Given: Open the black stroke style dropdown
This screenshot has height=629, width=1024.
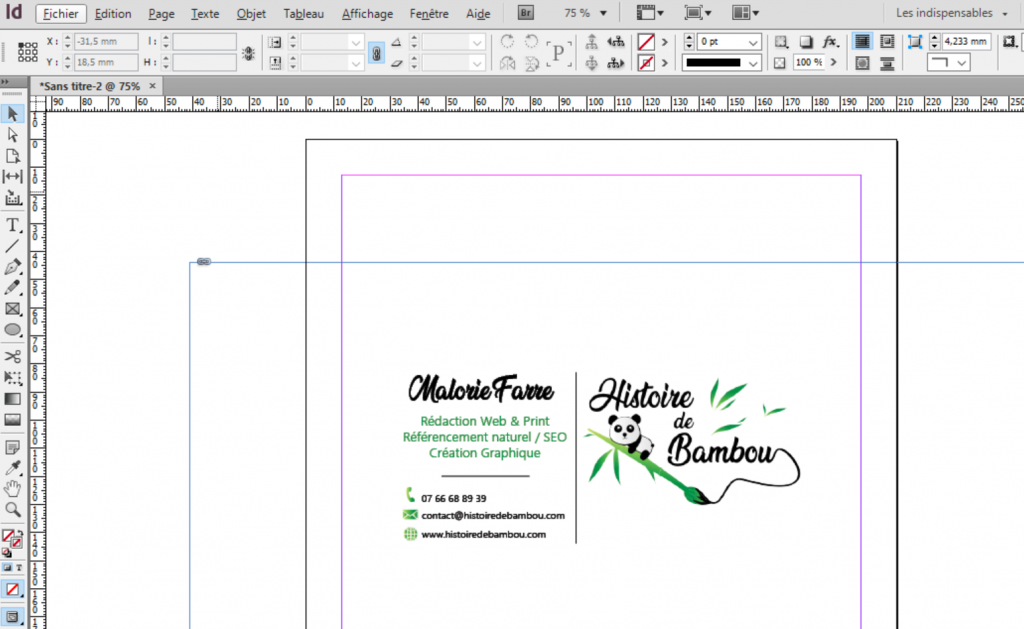Looking at the screenshot, I should 753,63.
